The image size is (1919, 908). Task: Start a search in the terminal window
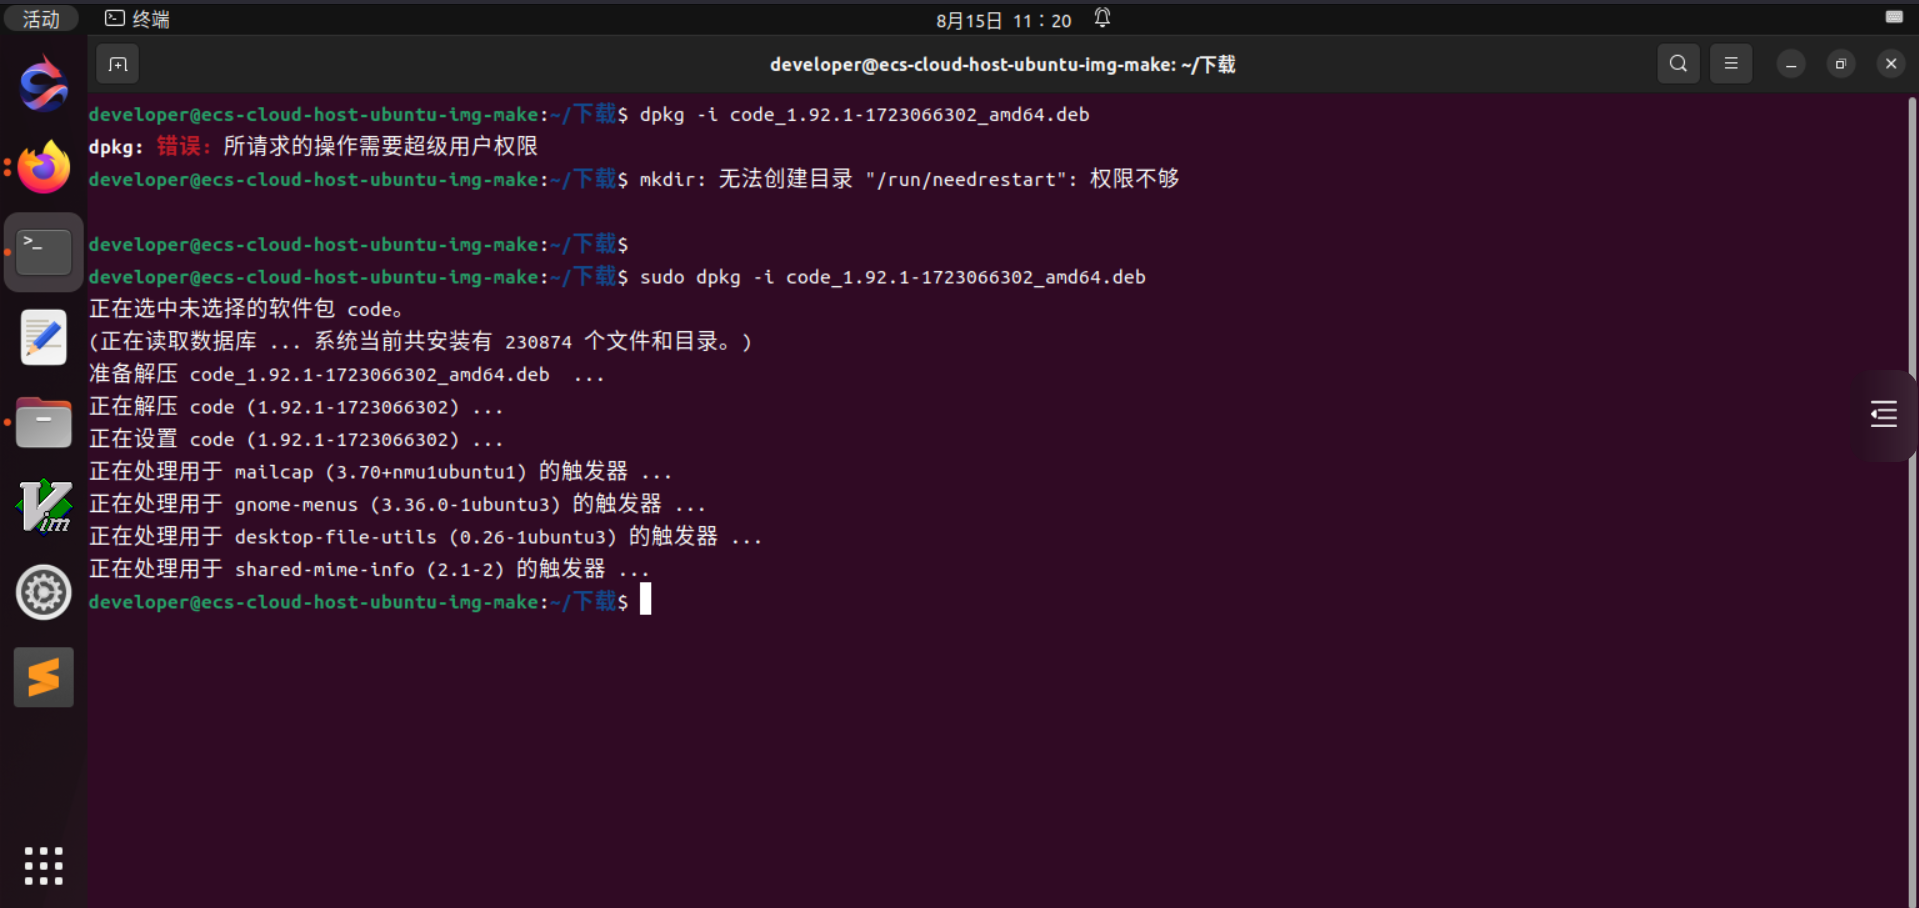(1677, 63)
